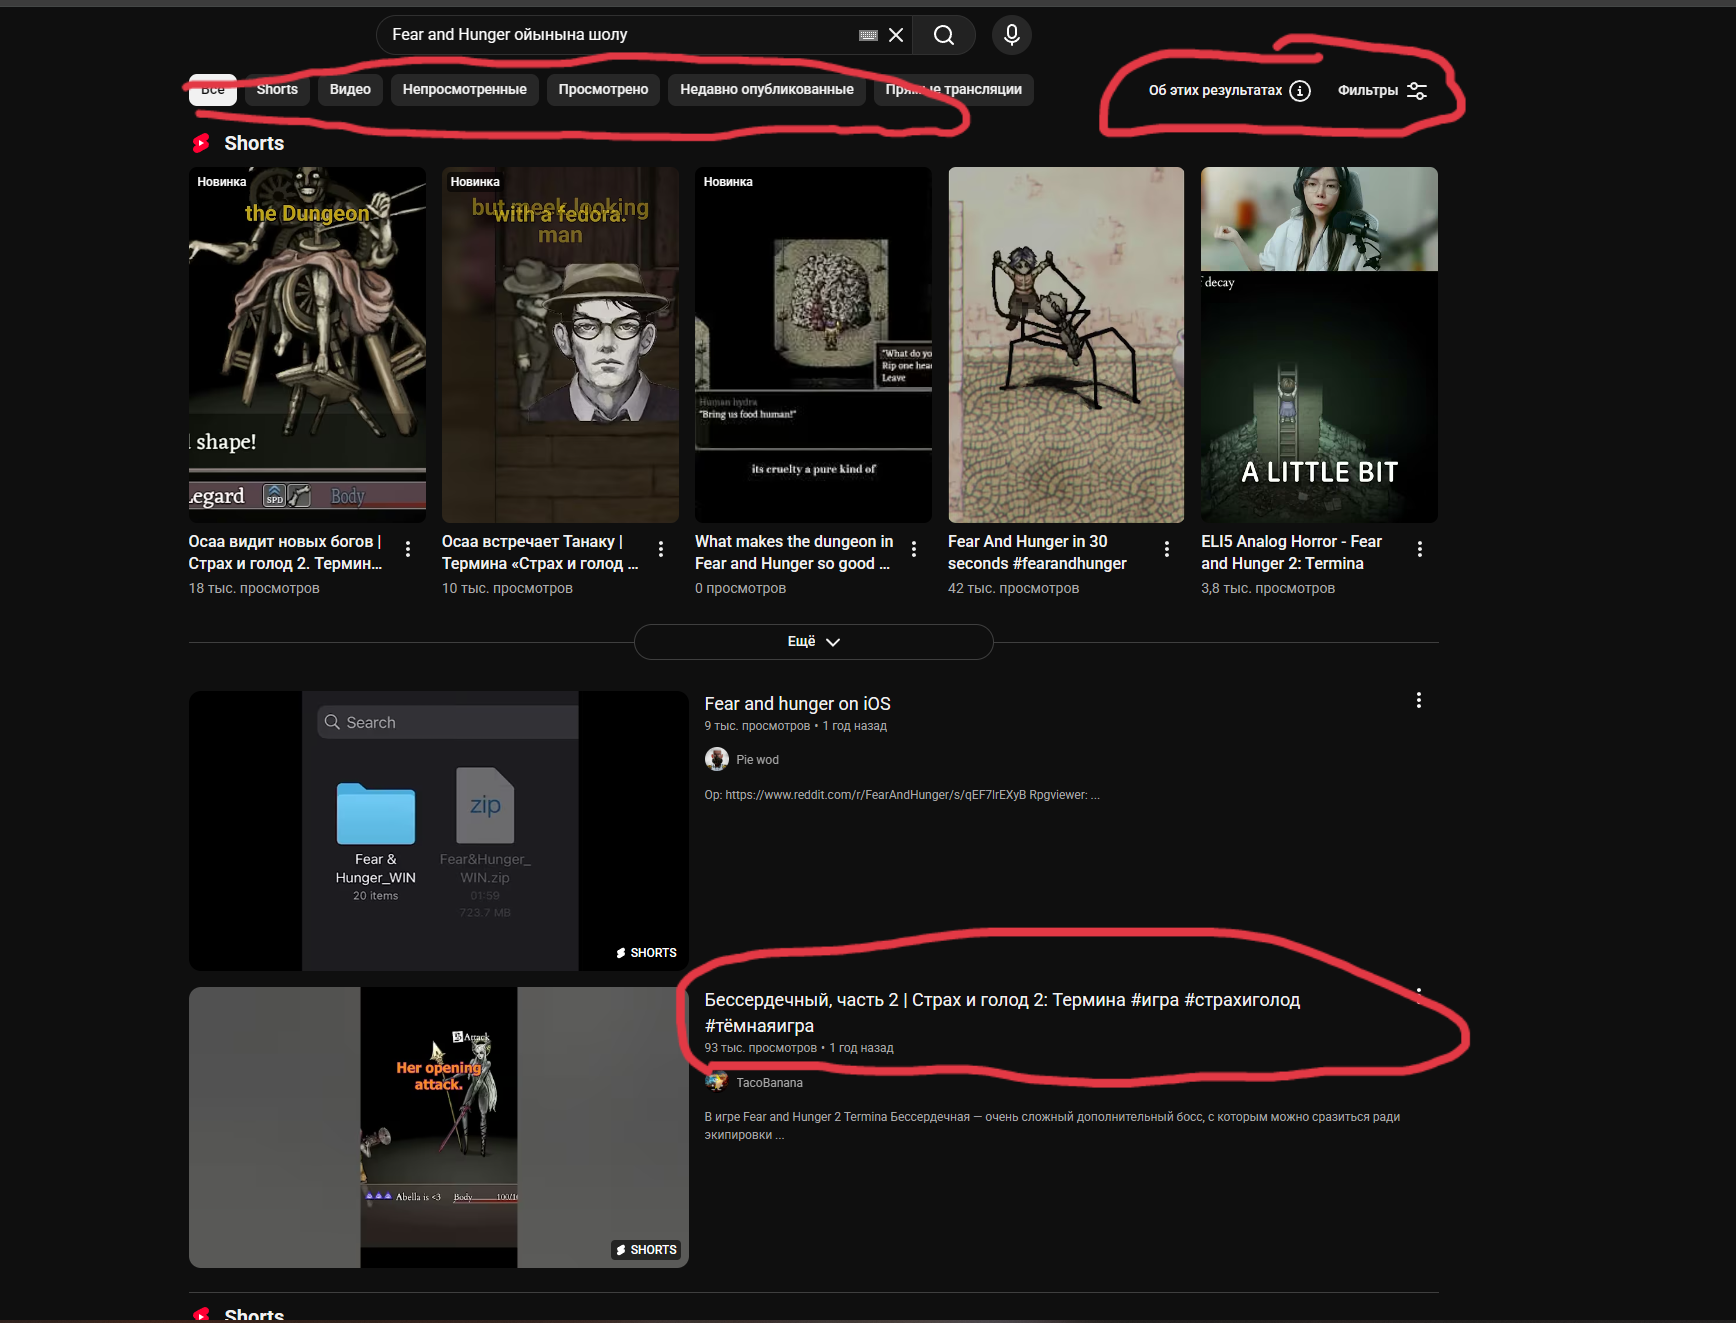Play the human hydra short thumbnail
The height and width of the screenshot is (1323, 1736).
pyautogui.click(x=813, y=345)
